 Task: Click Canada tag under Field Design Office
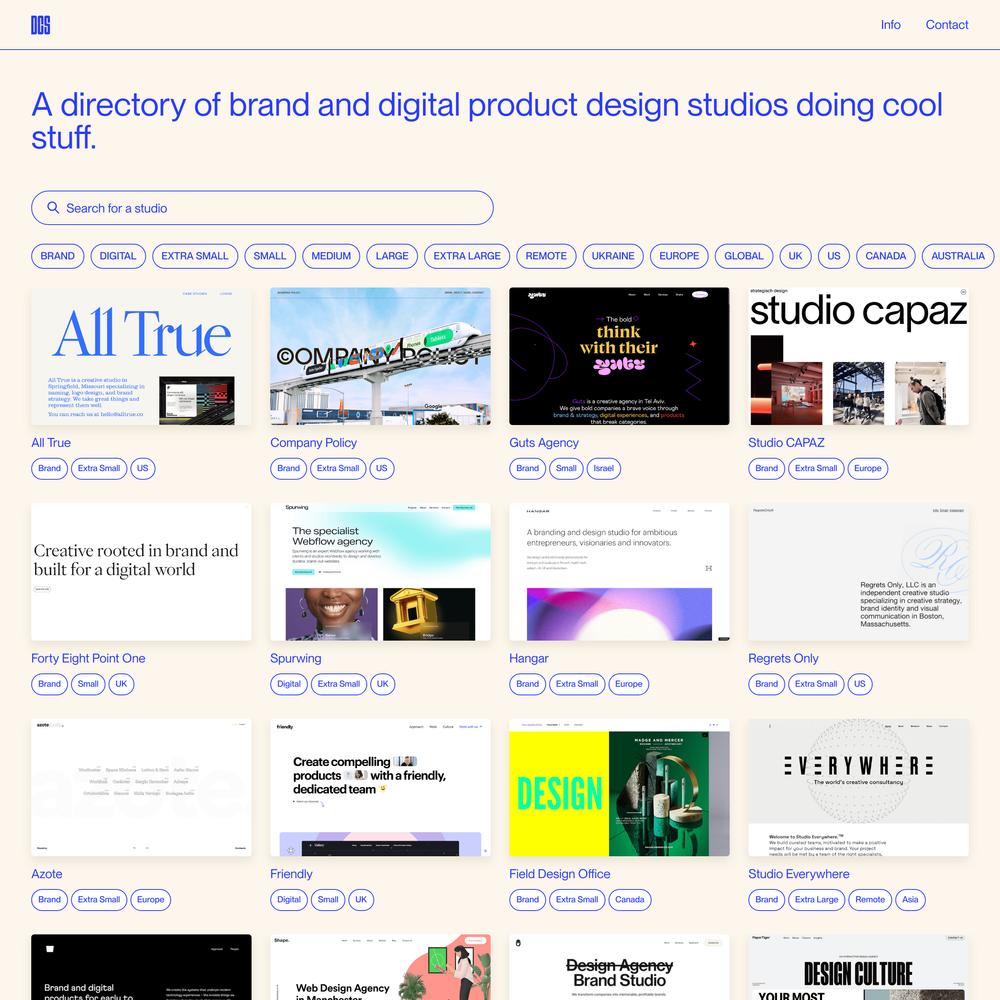click(x=629, y=899)
